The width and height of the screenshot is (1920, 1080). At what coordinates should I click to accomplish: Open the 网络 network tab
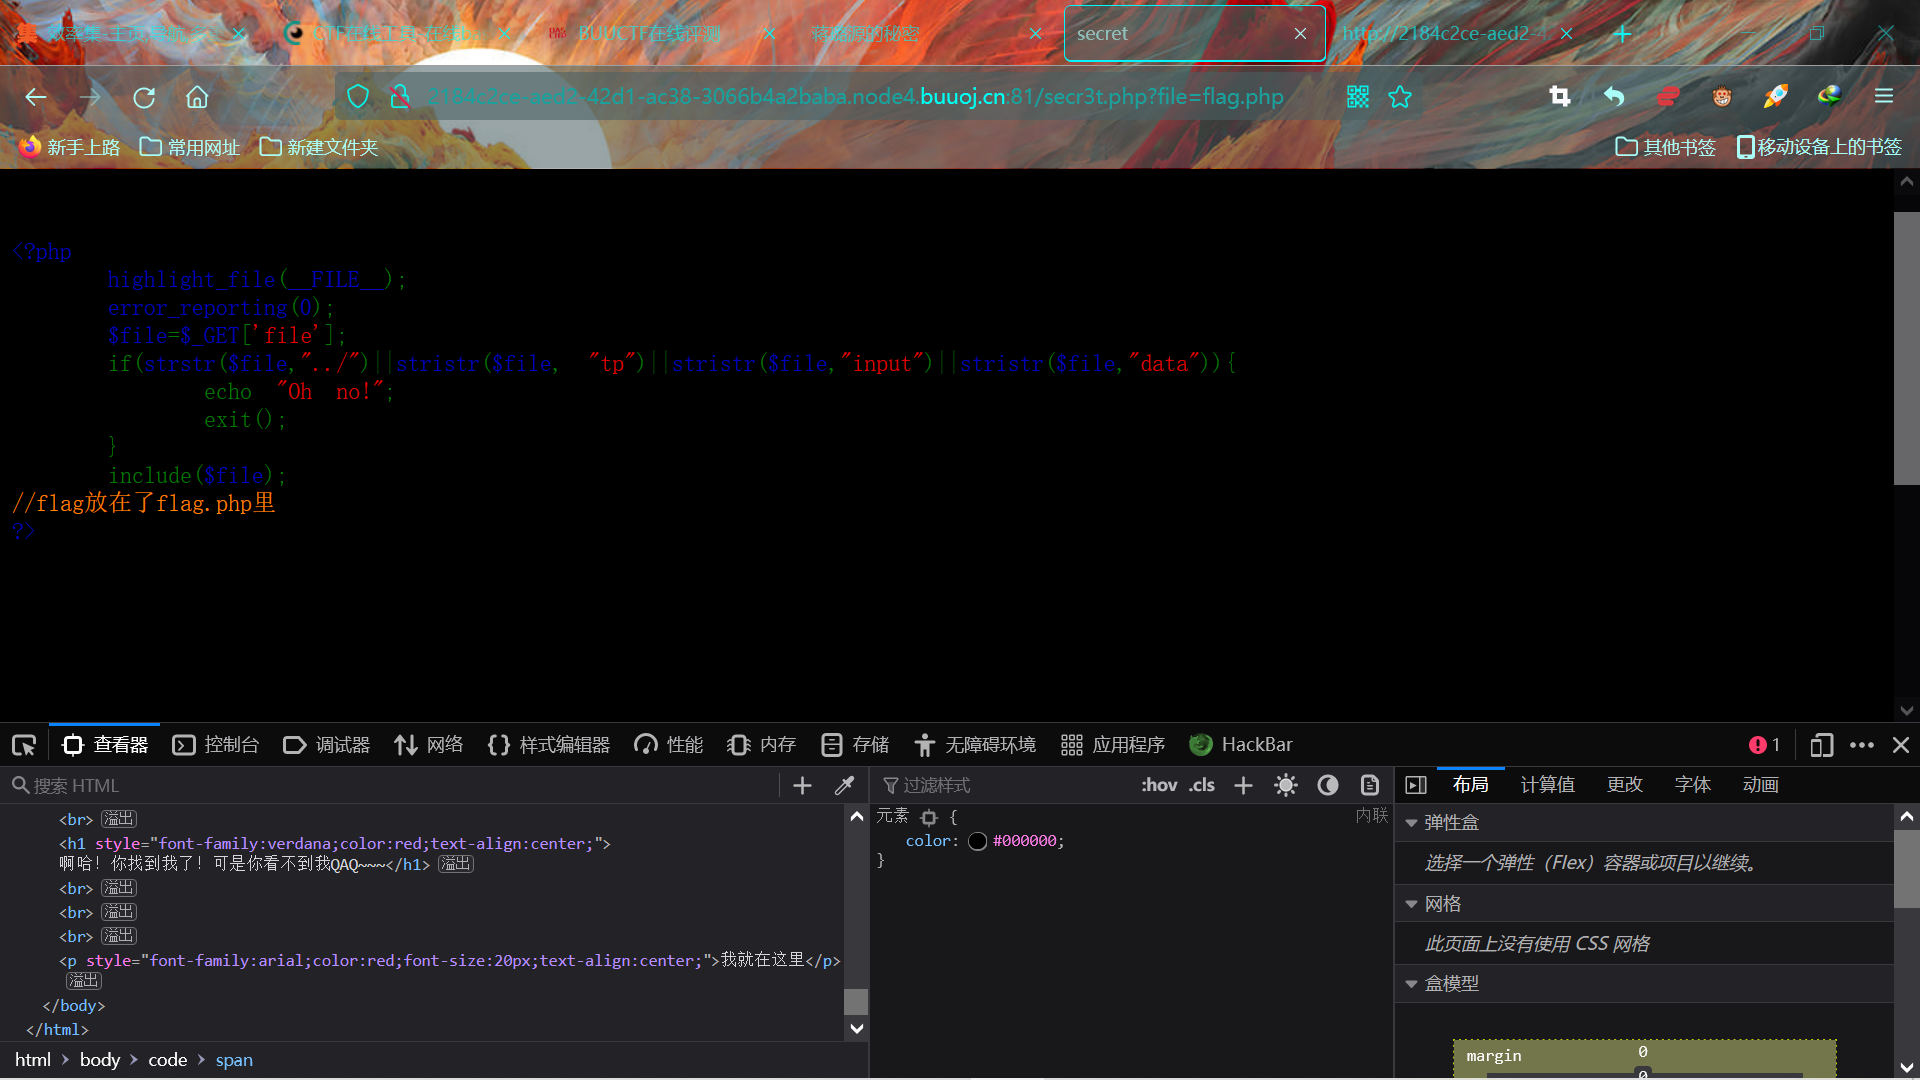(428, 745)
